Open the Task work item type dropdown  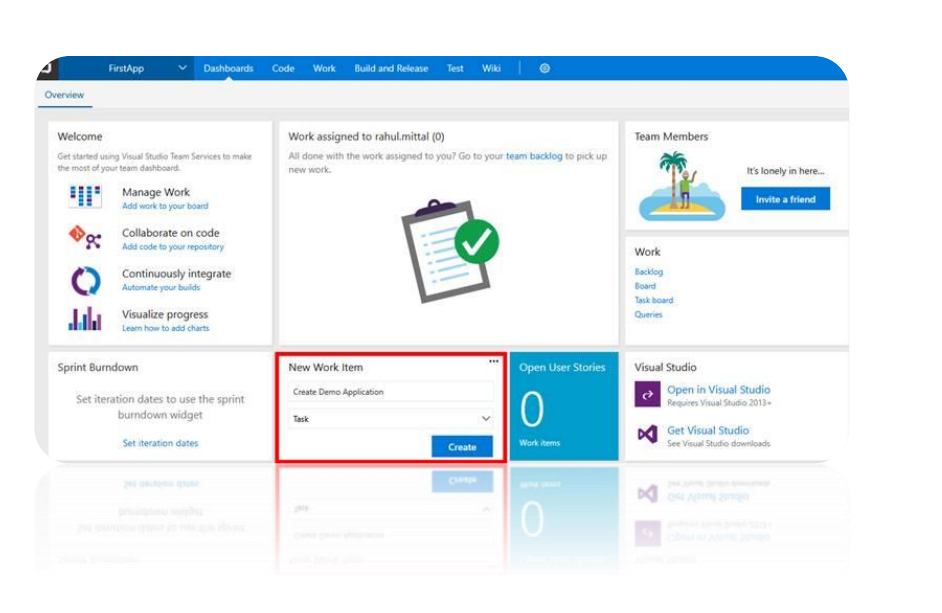click(x=391, y=419)
